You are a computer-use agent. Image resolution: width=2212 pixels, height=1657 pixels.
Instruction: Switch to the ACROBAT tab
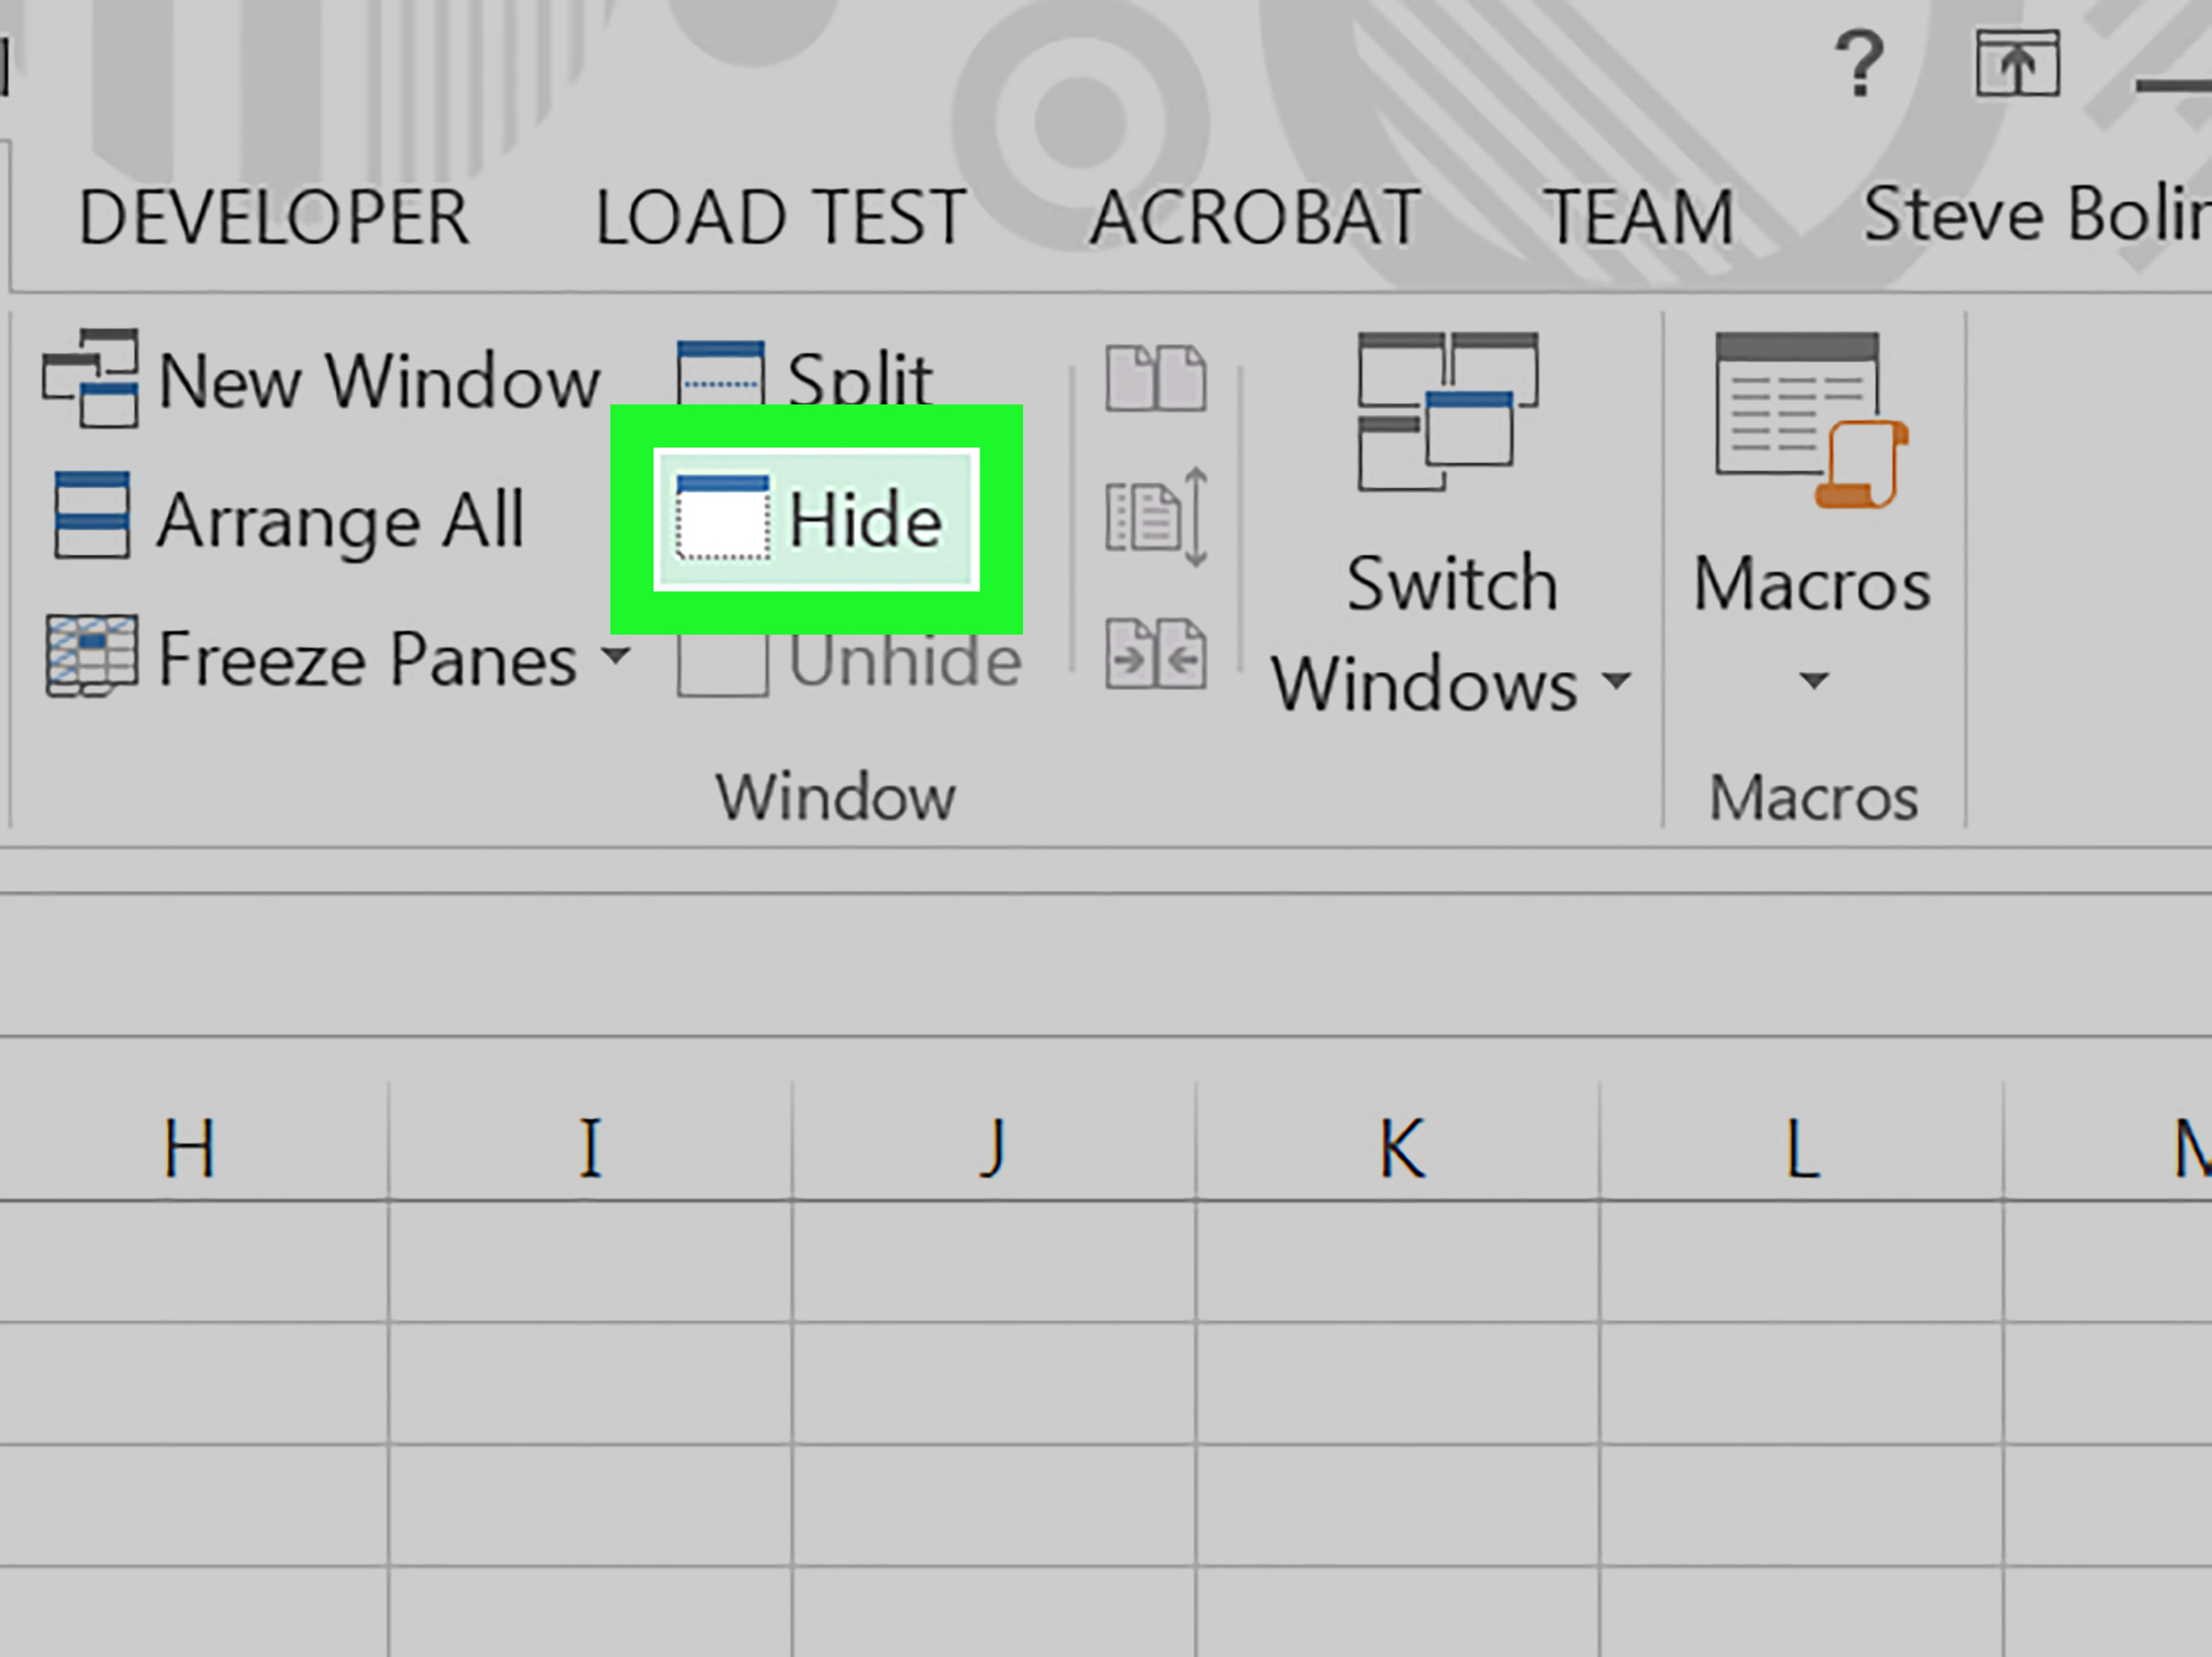(x=1255, y=217)
